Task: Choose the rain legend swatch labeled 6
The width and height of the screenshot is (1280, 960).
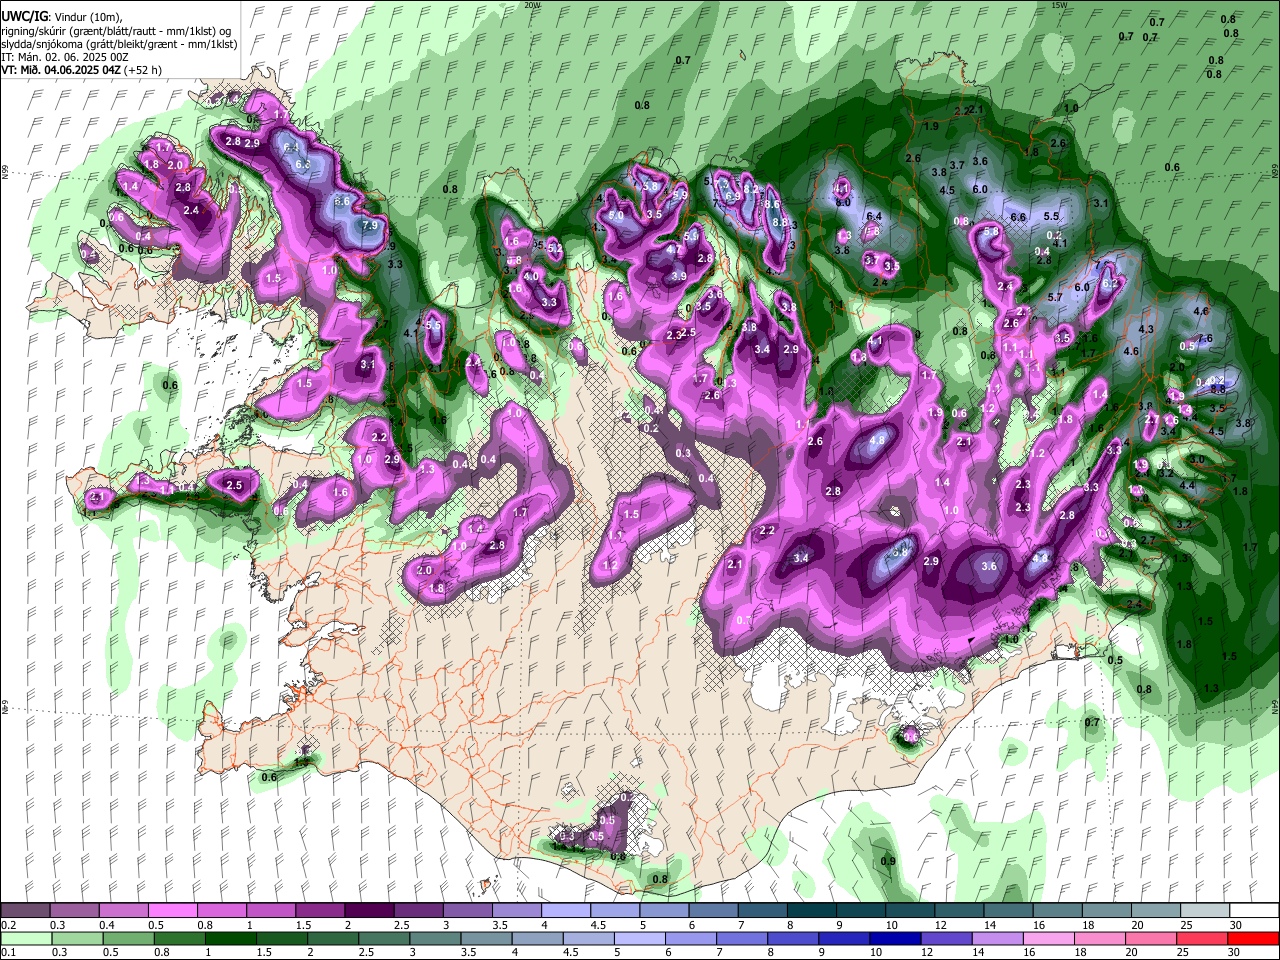Action: click(691, 939)
